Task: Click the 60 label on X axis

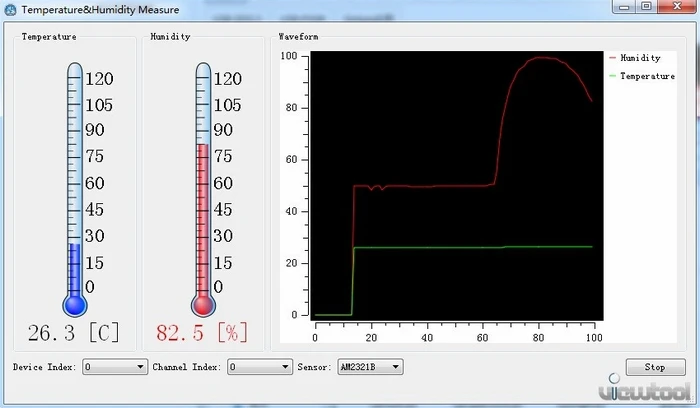Action: click(x=482, y=337)
